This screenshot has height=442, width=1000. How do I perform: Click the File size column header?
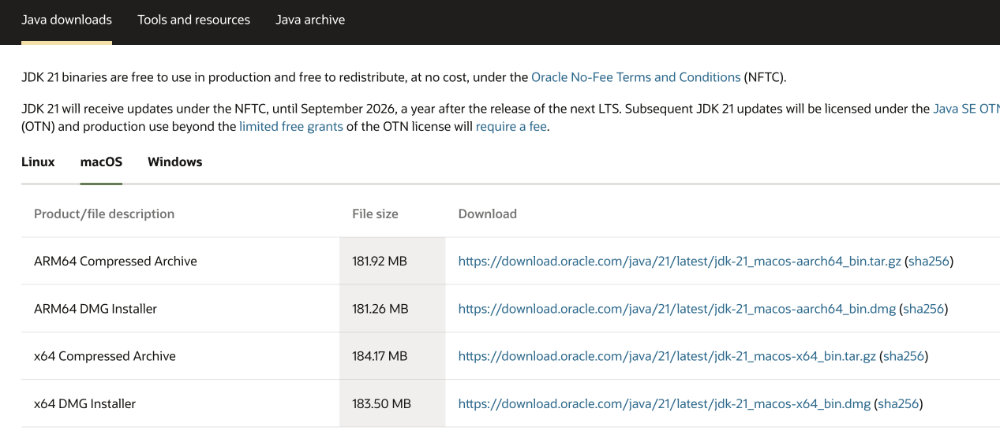tap(375, 214)
